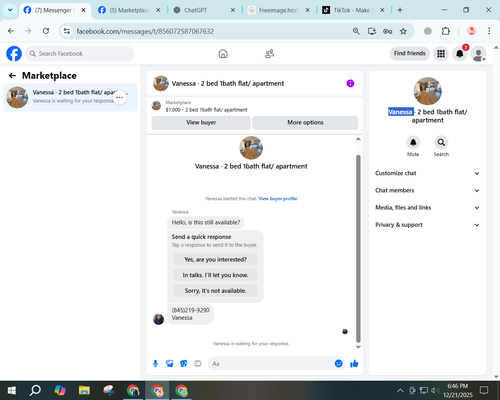Send "In talks. I'll let you know."

(x=215, y=275)
